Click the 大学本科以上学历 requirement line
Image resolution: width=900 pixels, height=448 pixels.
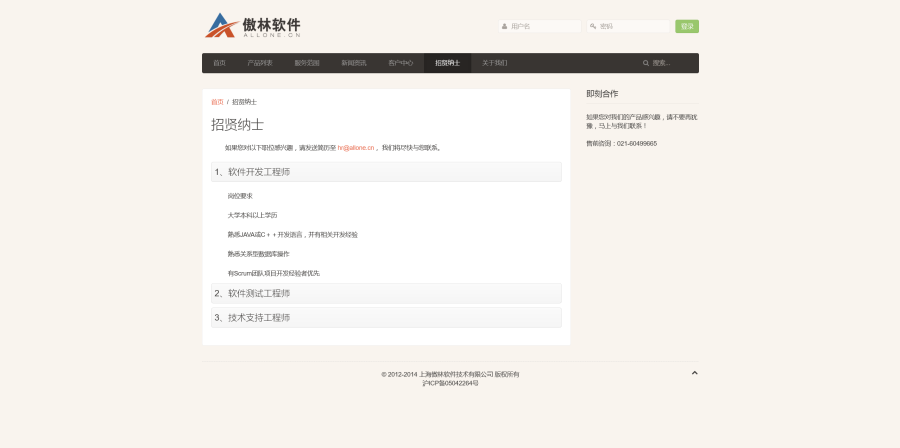(x=253, y=216)
